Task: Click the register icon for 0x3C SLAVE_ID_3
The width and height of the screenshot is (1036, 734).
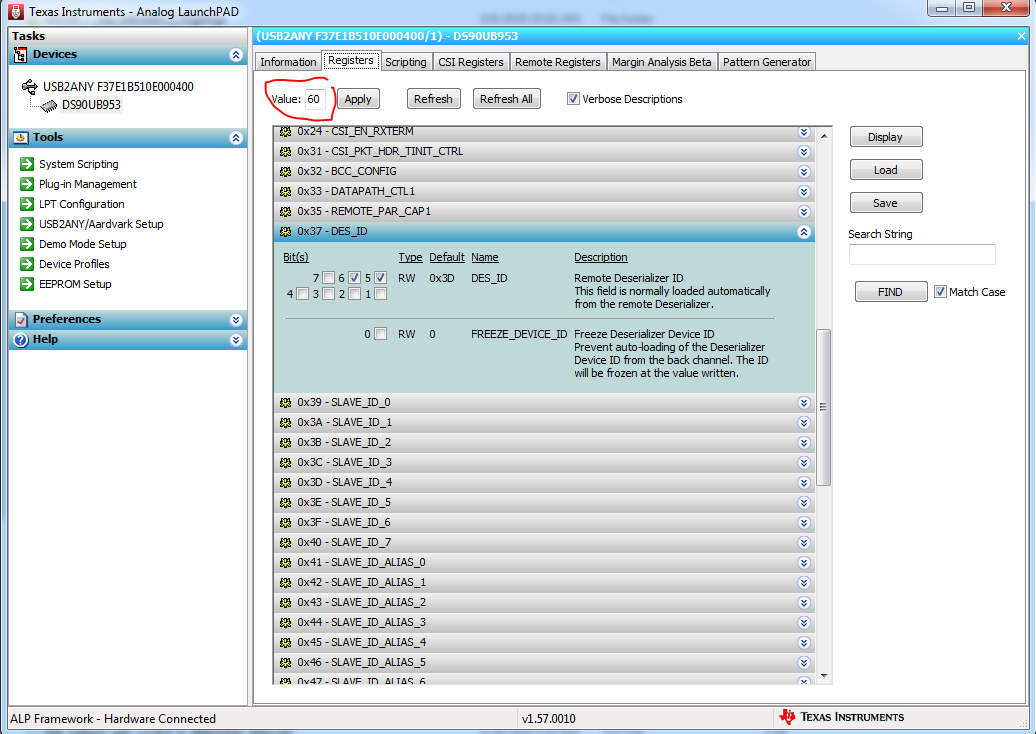Action: pos(285,462)
